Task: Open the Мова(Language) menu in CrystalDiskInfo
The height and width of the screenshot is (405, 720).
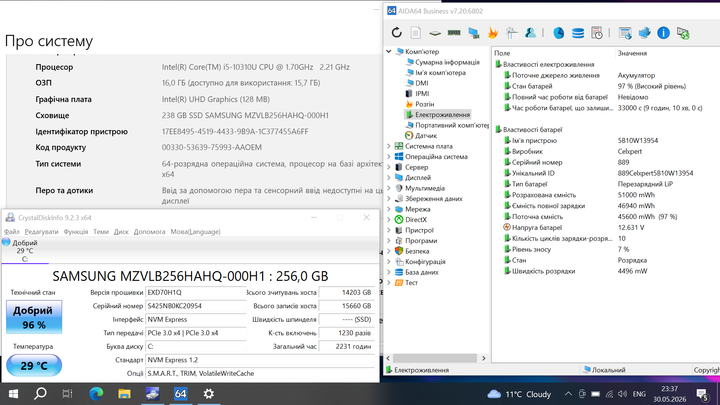Action: point(196,231)
